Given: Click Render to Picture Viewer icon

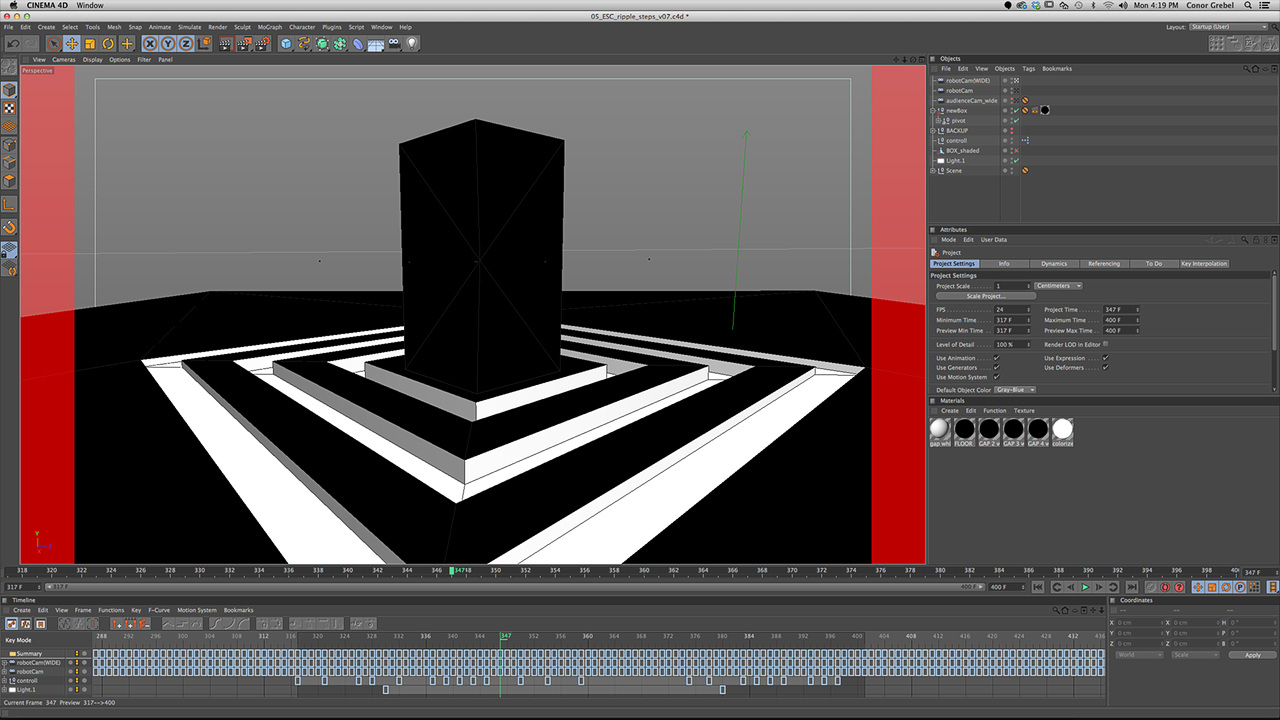Looking at the screenshot, I should [x=244, y=44].
